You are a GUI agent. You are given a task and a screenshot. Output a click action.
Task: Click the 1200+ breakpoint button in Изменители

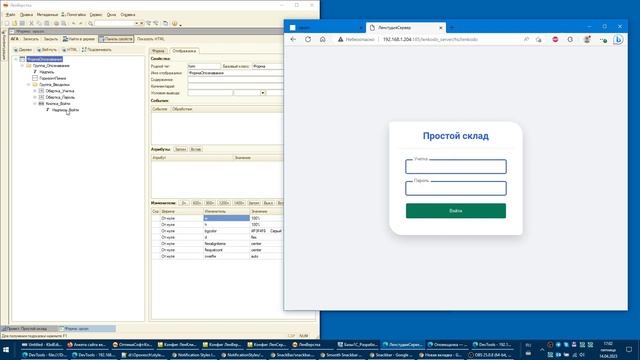[x=224, y=203]
